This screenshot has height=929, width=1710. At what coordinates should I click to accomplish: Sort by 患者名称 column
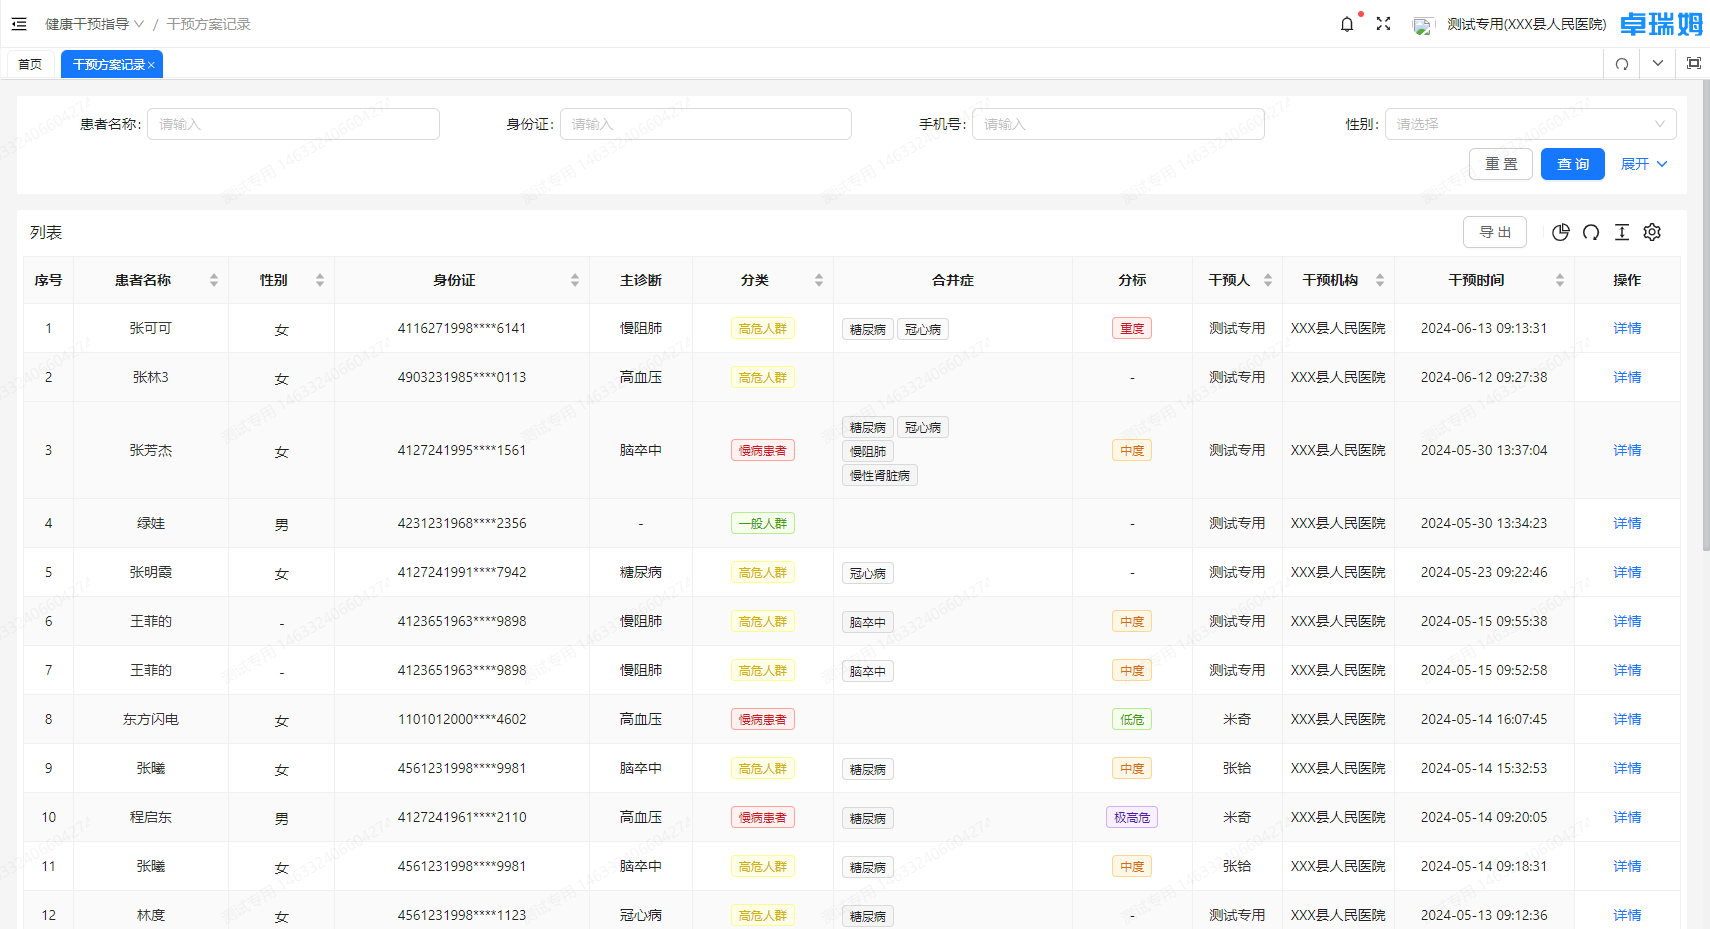click(x=214, y=280)
